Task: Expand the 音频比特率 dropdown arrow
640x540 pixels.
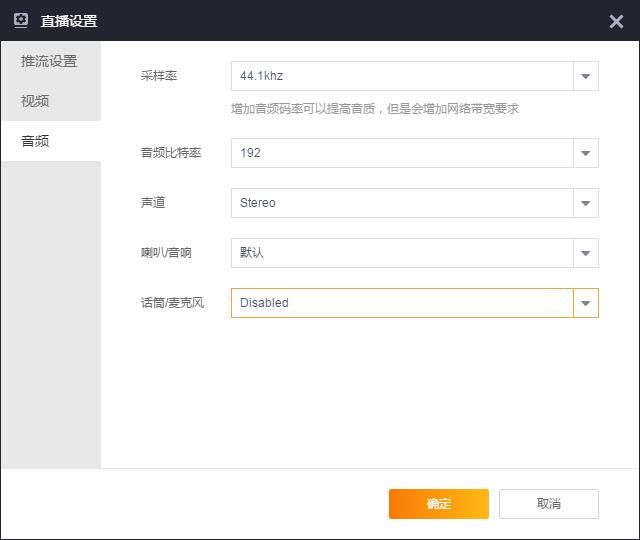Action: point(586,153)
